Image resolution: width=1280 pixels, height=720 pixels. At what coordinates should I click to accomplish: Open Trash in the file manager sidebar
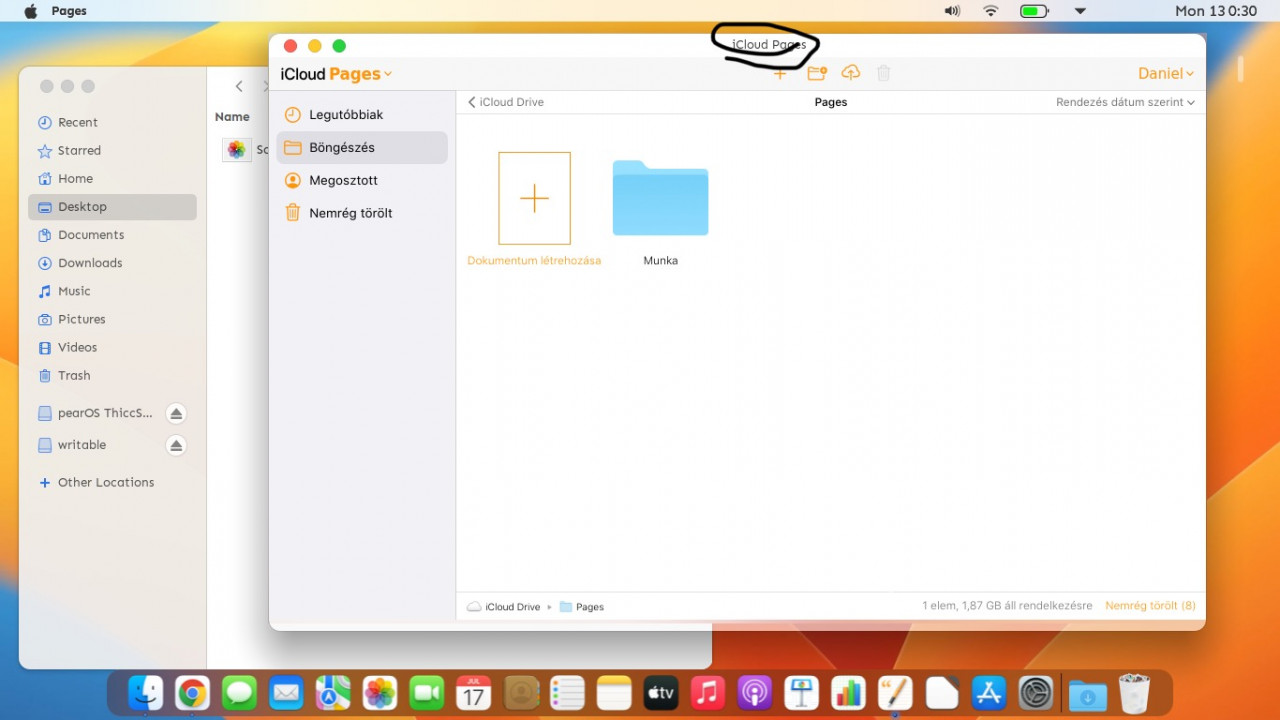[112, 376]
